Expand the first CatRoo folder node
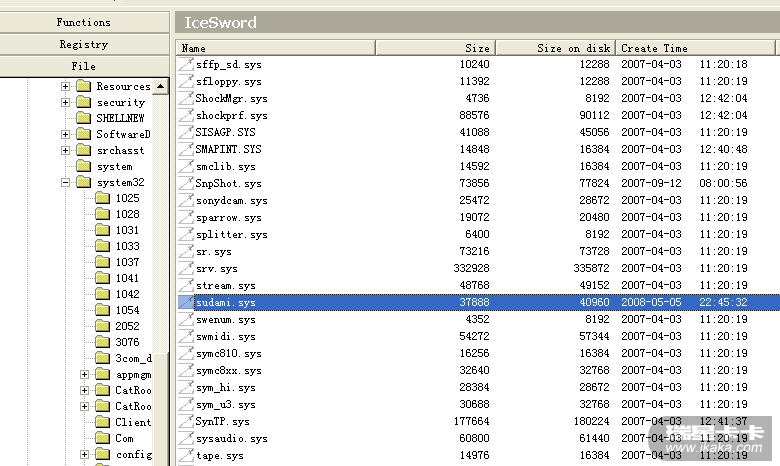Image resolution: width=780 pixels, height=466 pixels. click(x=84, y=390)
